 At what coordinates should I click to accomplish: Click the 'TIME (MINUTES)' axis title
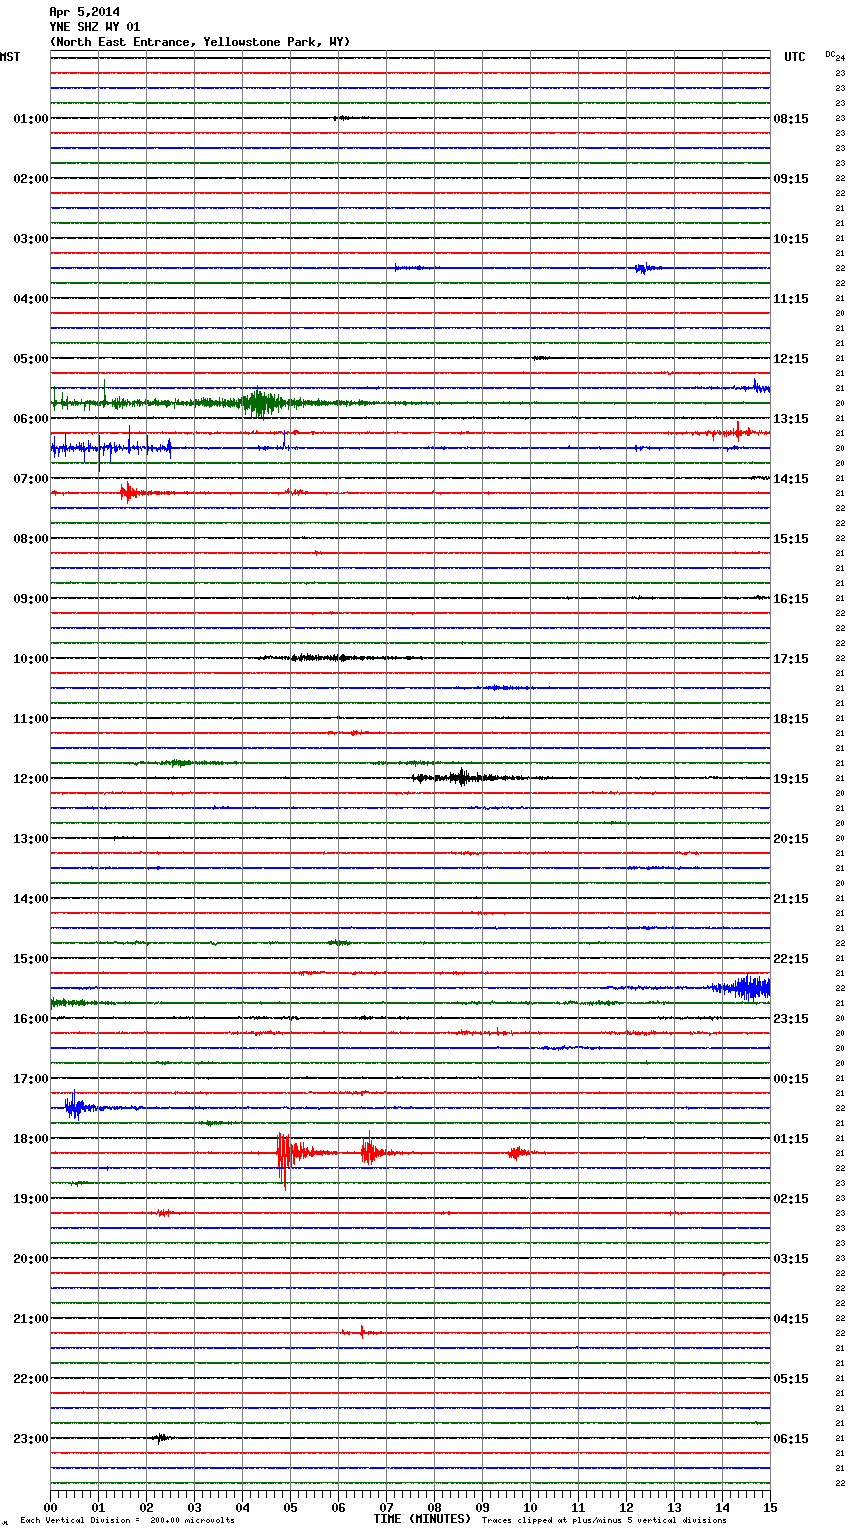(422, 1519)
